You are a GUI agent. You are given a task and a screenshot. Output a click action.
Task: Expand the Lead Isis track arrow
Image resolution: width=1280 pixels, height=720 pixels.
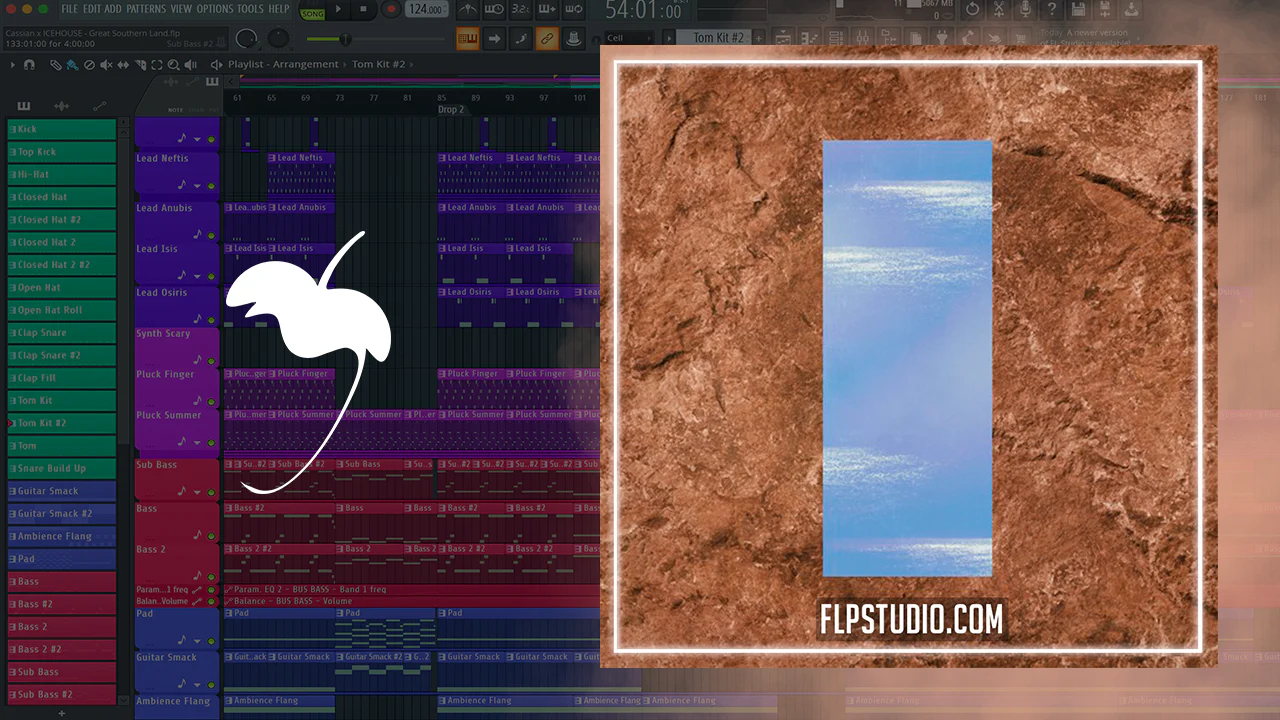pos(198,275)
